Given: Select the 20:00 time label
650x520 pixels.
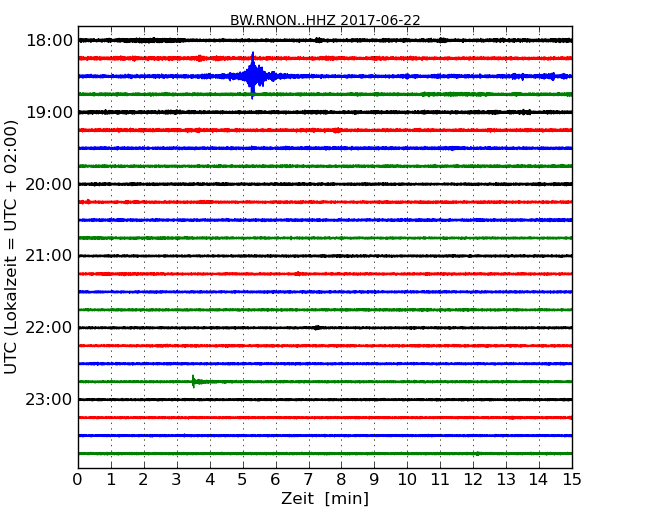Looking at the screenshot, I should [x=49, y=184].
